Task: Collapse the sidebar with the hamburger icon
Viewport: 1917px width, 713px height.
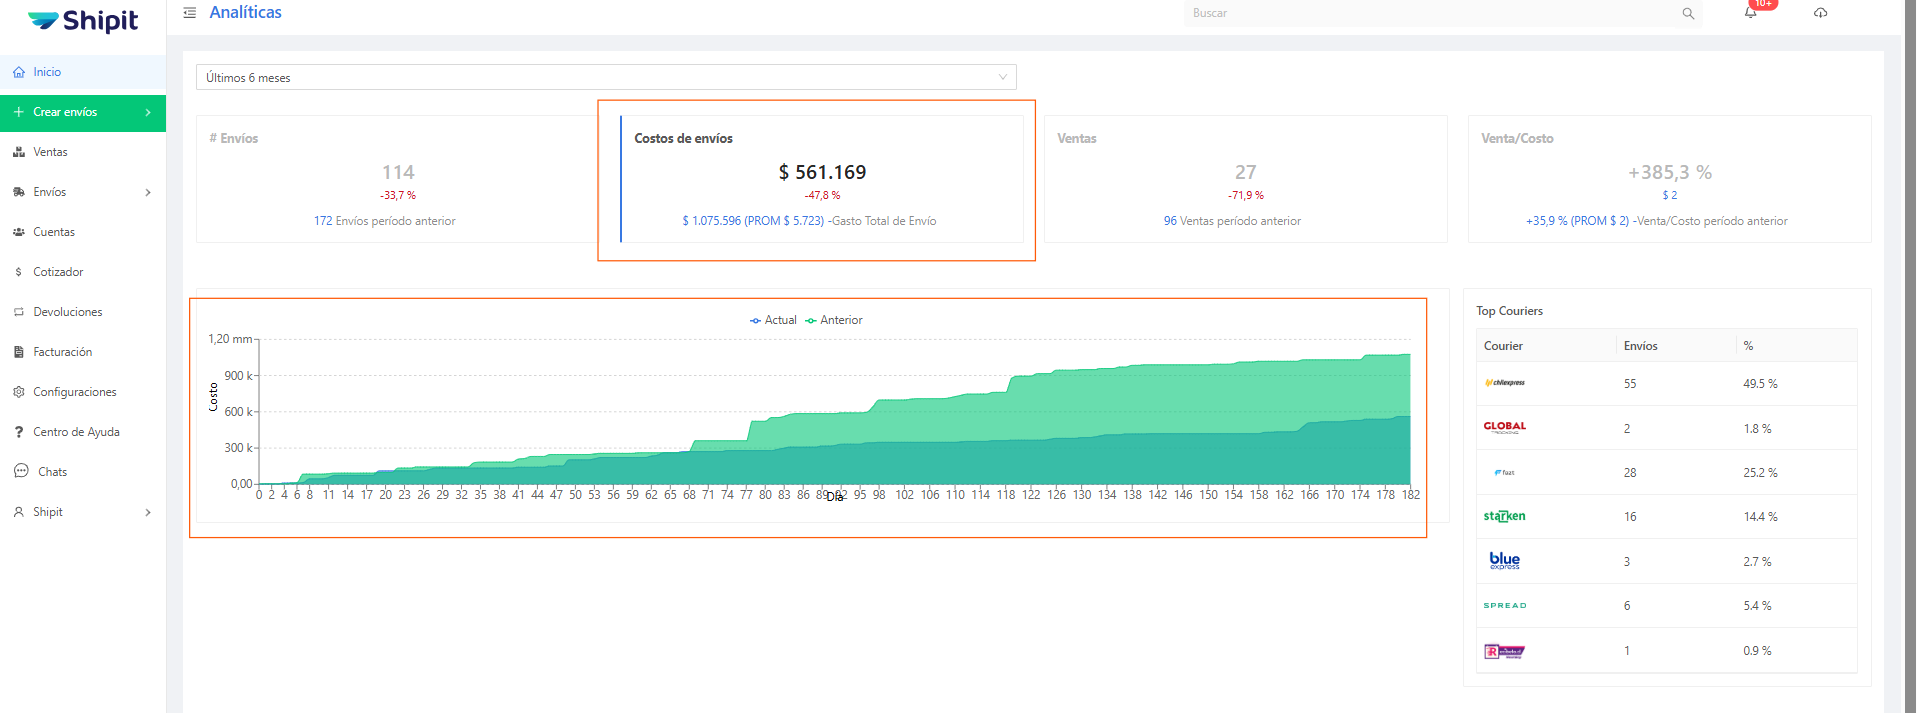Action: 190,13
